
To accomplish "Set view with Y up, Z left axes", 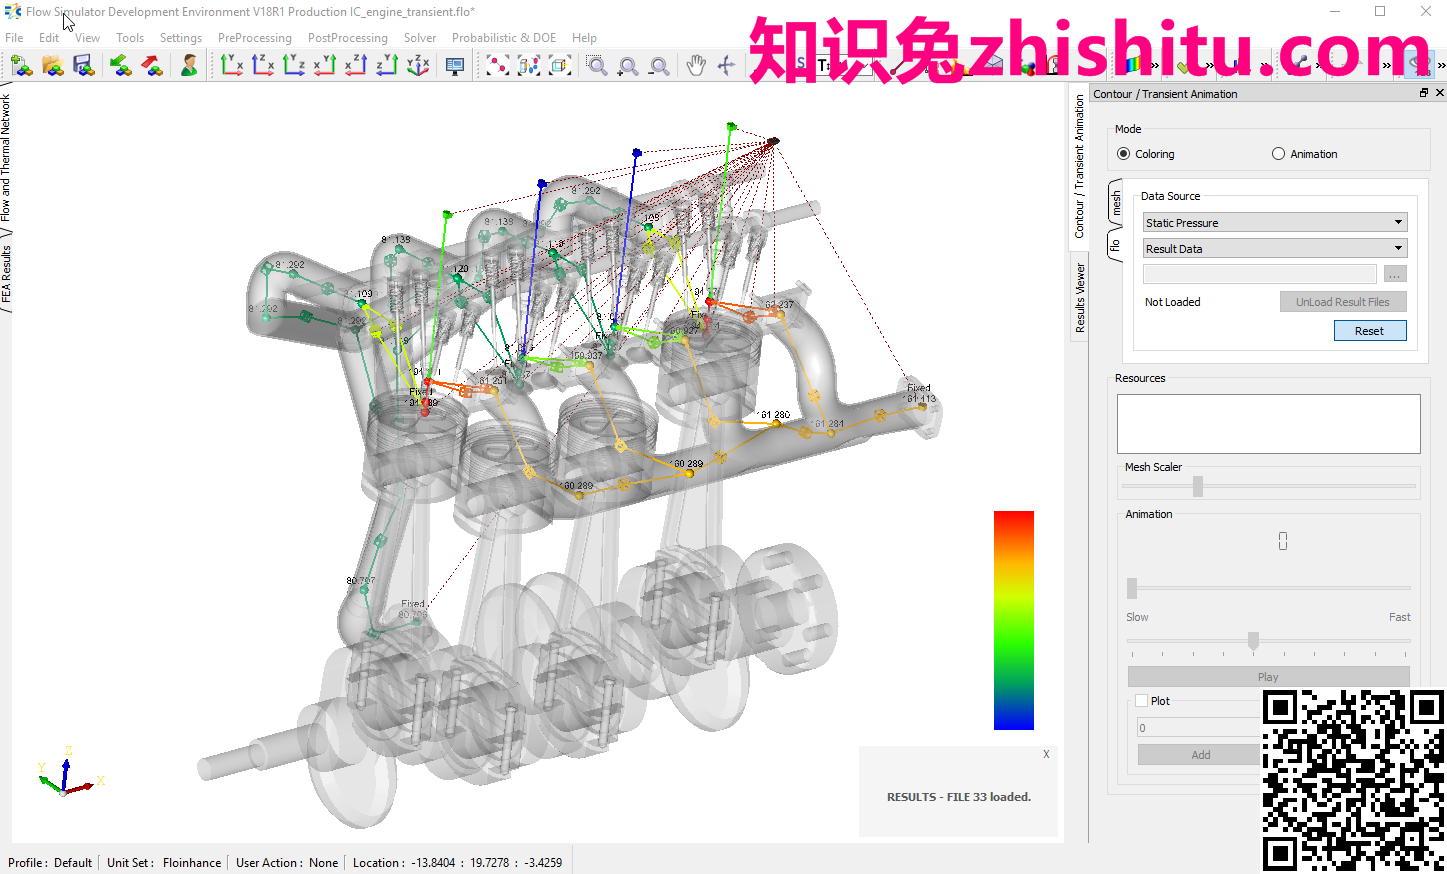I will [x=387, y=66].
